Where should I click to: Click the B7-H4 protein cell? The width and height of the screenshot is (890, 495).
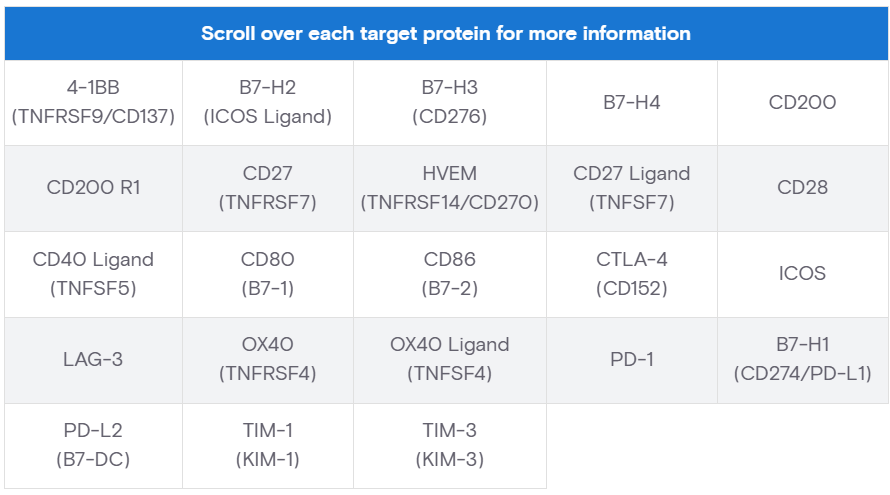tap(631, 103)
